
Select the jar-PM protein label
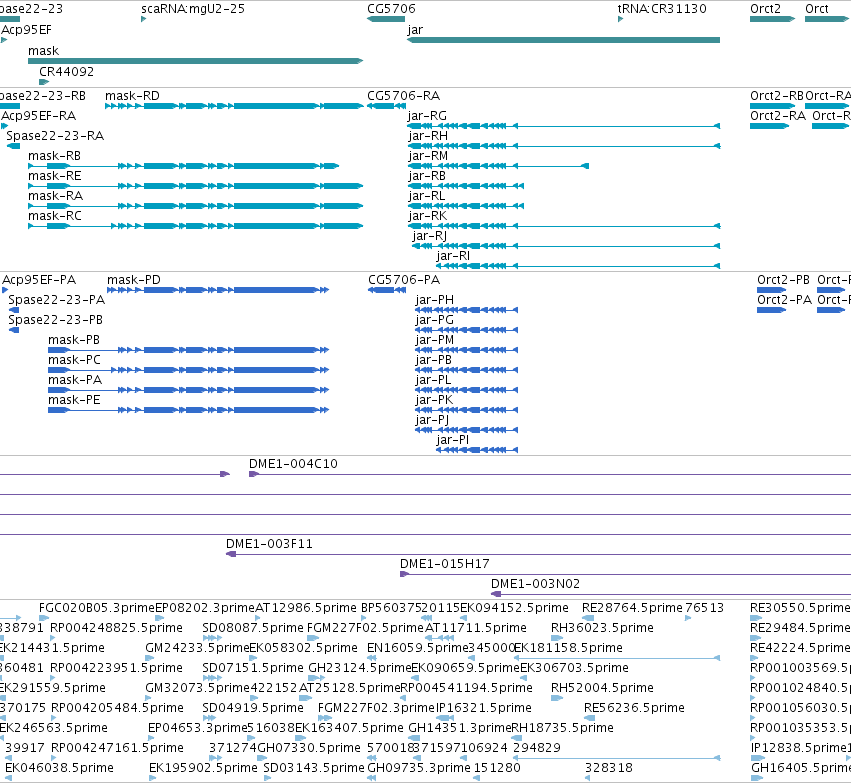435,340
